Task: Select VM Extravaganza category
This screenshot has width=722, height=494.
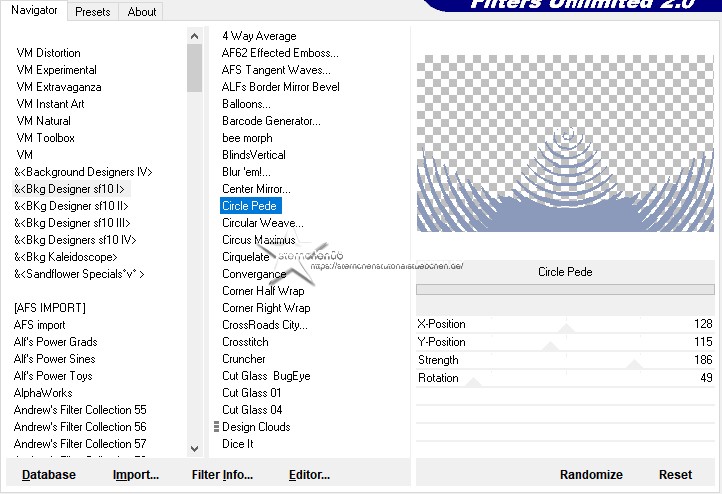Action: point(58,87)
